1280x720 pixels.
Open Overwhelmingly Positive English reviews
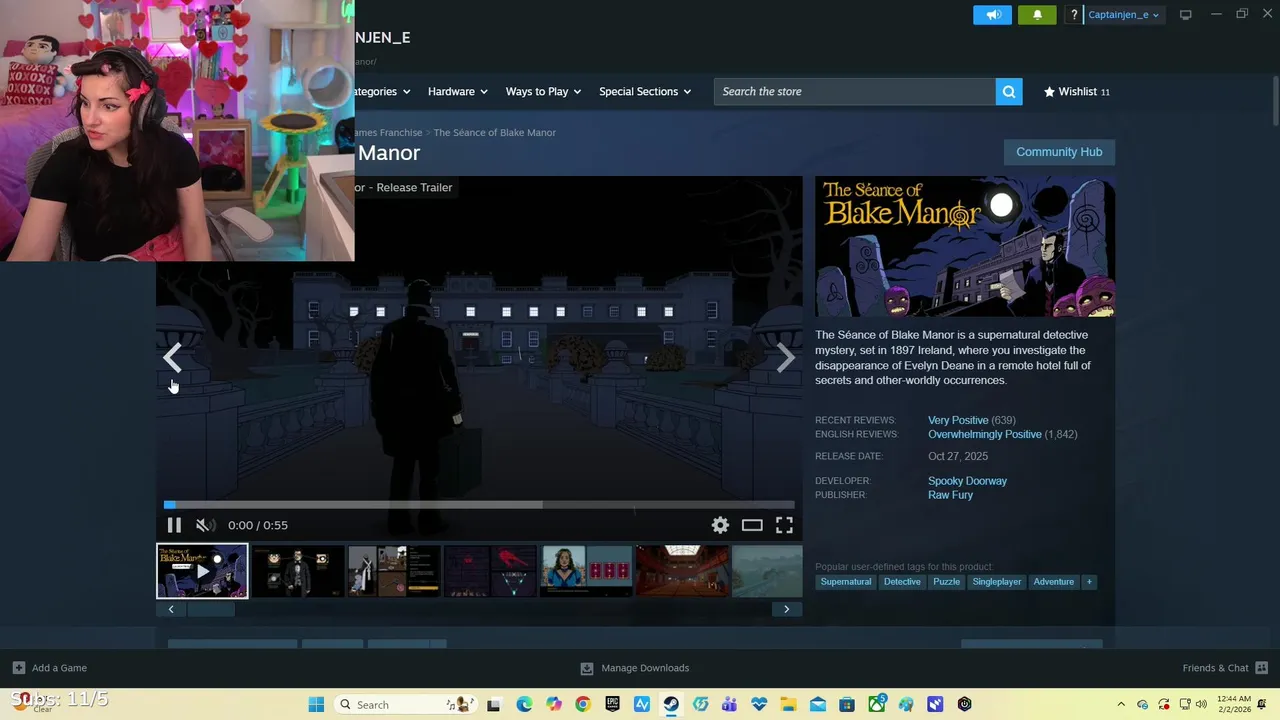[985, 434]
